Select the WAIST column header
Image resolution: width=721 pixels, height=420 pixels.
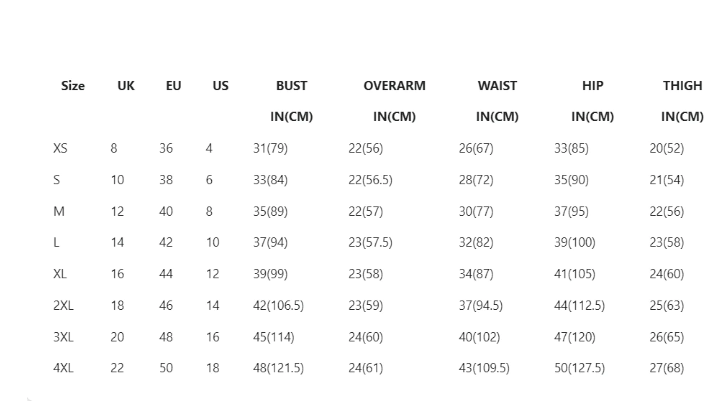click(497, 86)
